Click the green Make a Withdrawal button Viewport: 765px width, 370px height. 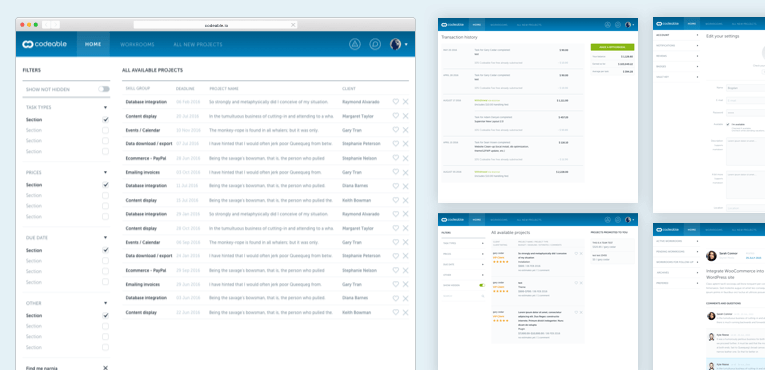pos(612,47)
